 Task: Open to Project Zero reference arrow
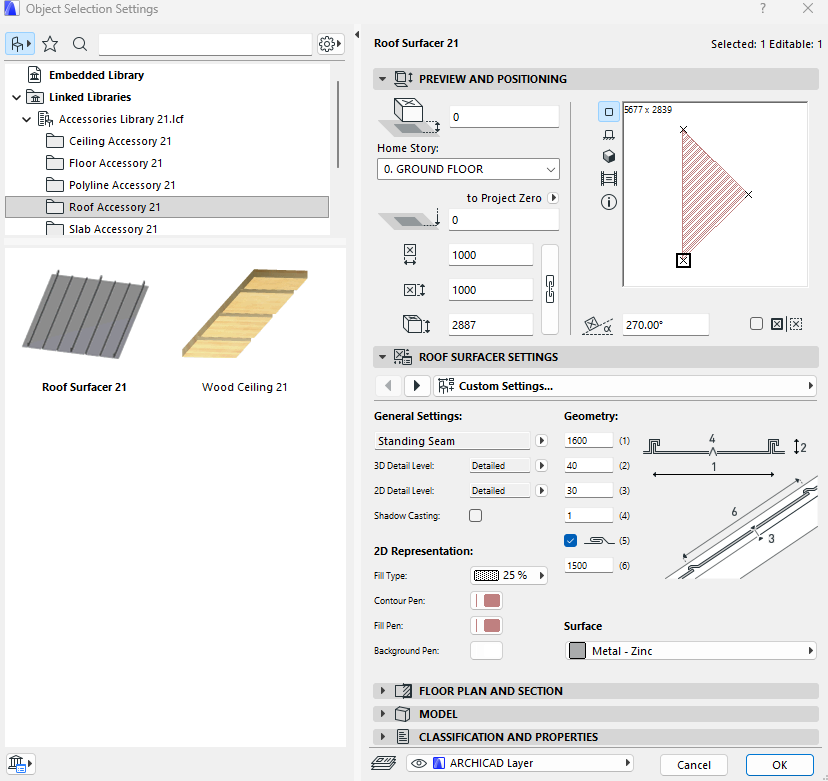click(x=553, y=197)
